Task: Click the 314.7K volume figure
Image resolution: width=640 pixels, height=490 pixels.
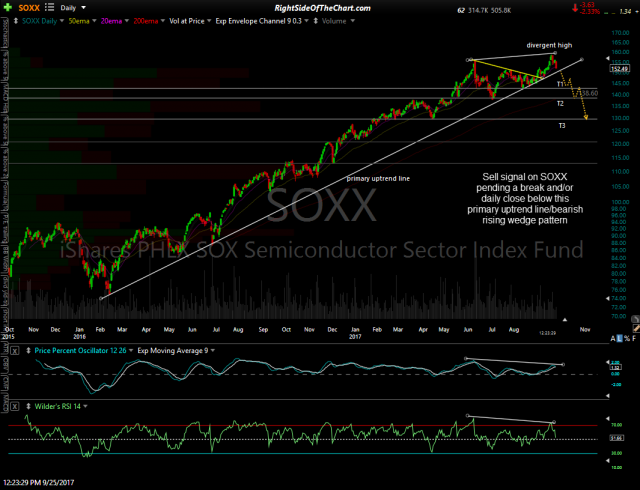Action: coord(478,11)
